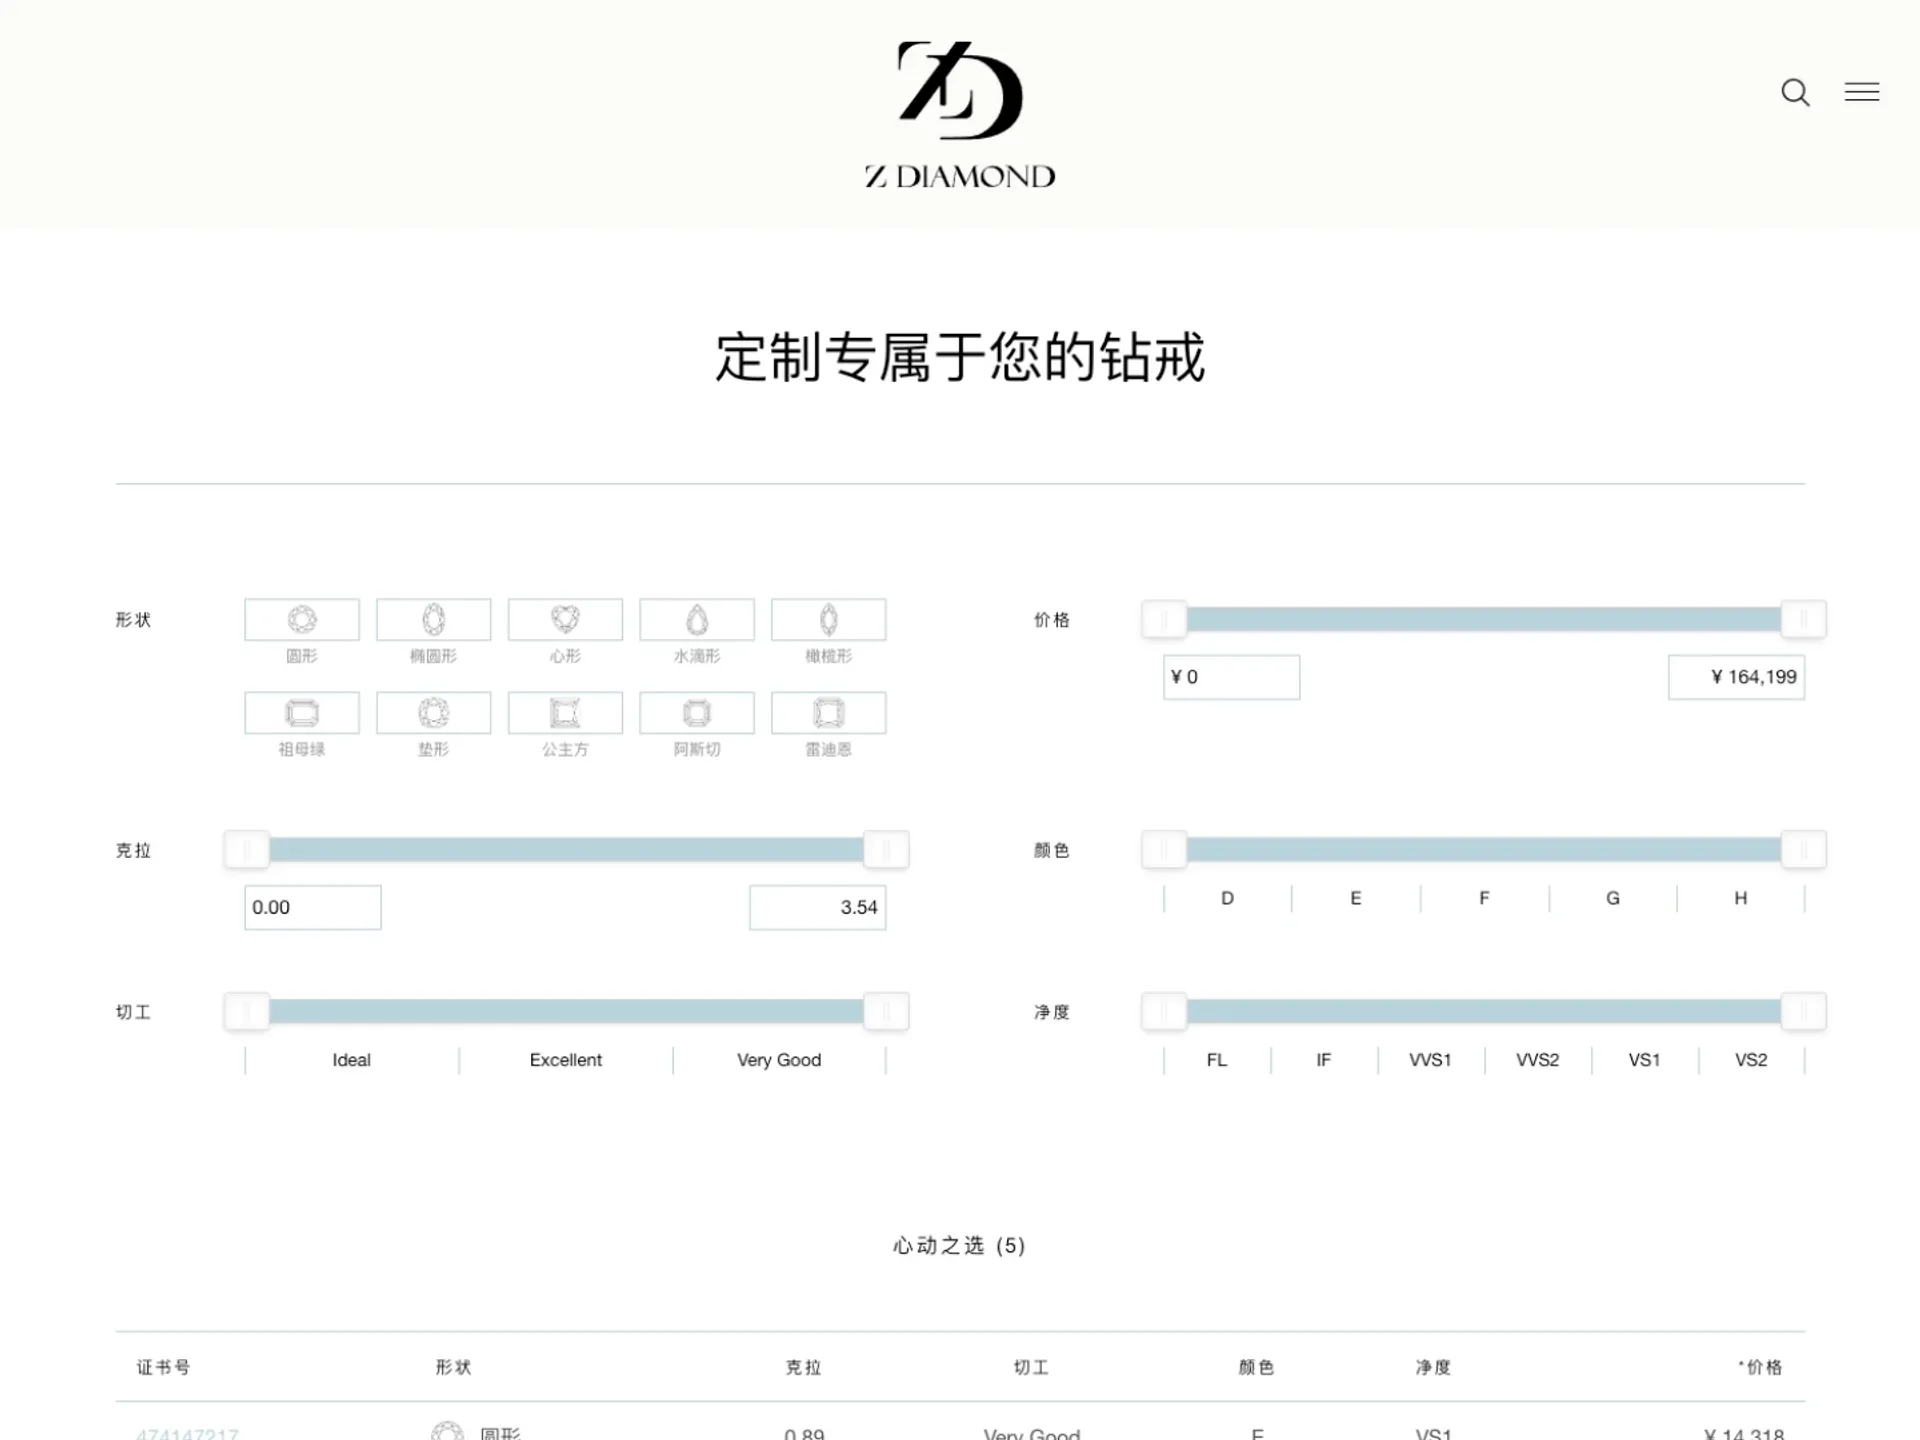Image resolution: width=1920 pixels, height=1440 pixels.
Task: Click the price slider's right handle
Action: point(1803,619)
